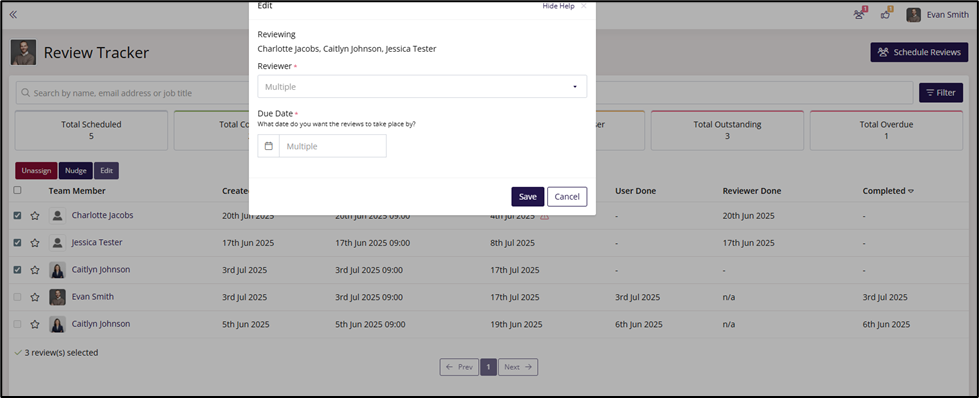Uncheck the Charlotte Jacobs row checkbox
This screenshot has height=398, width=979.
coord(17,216)
